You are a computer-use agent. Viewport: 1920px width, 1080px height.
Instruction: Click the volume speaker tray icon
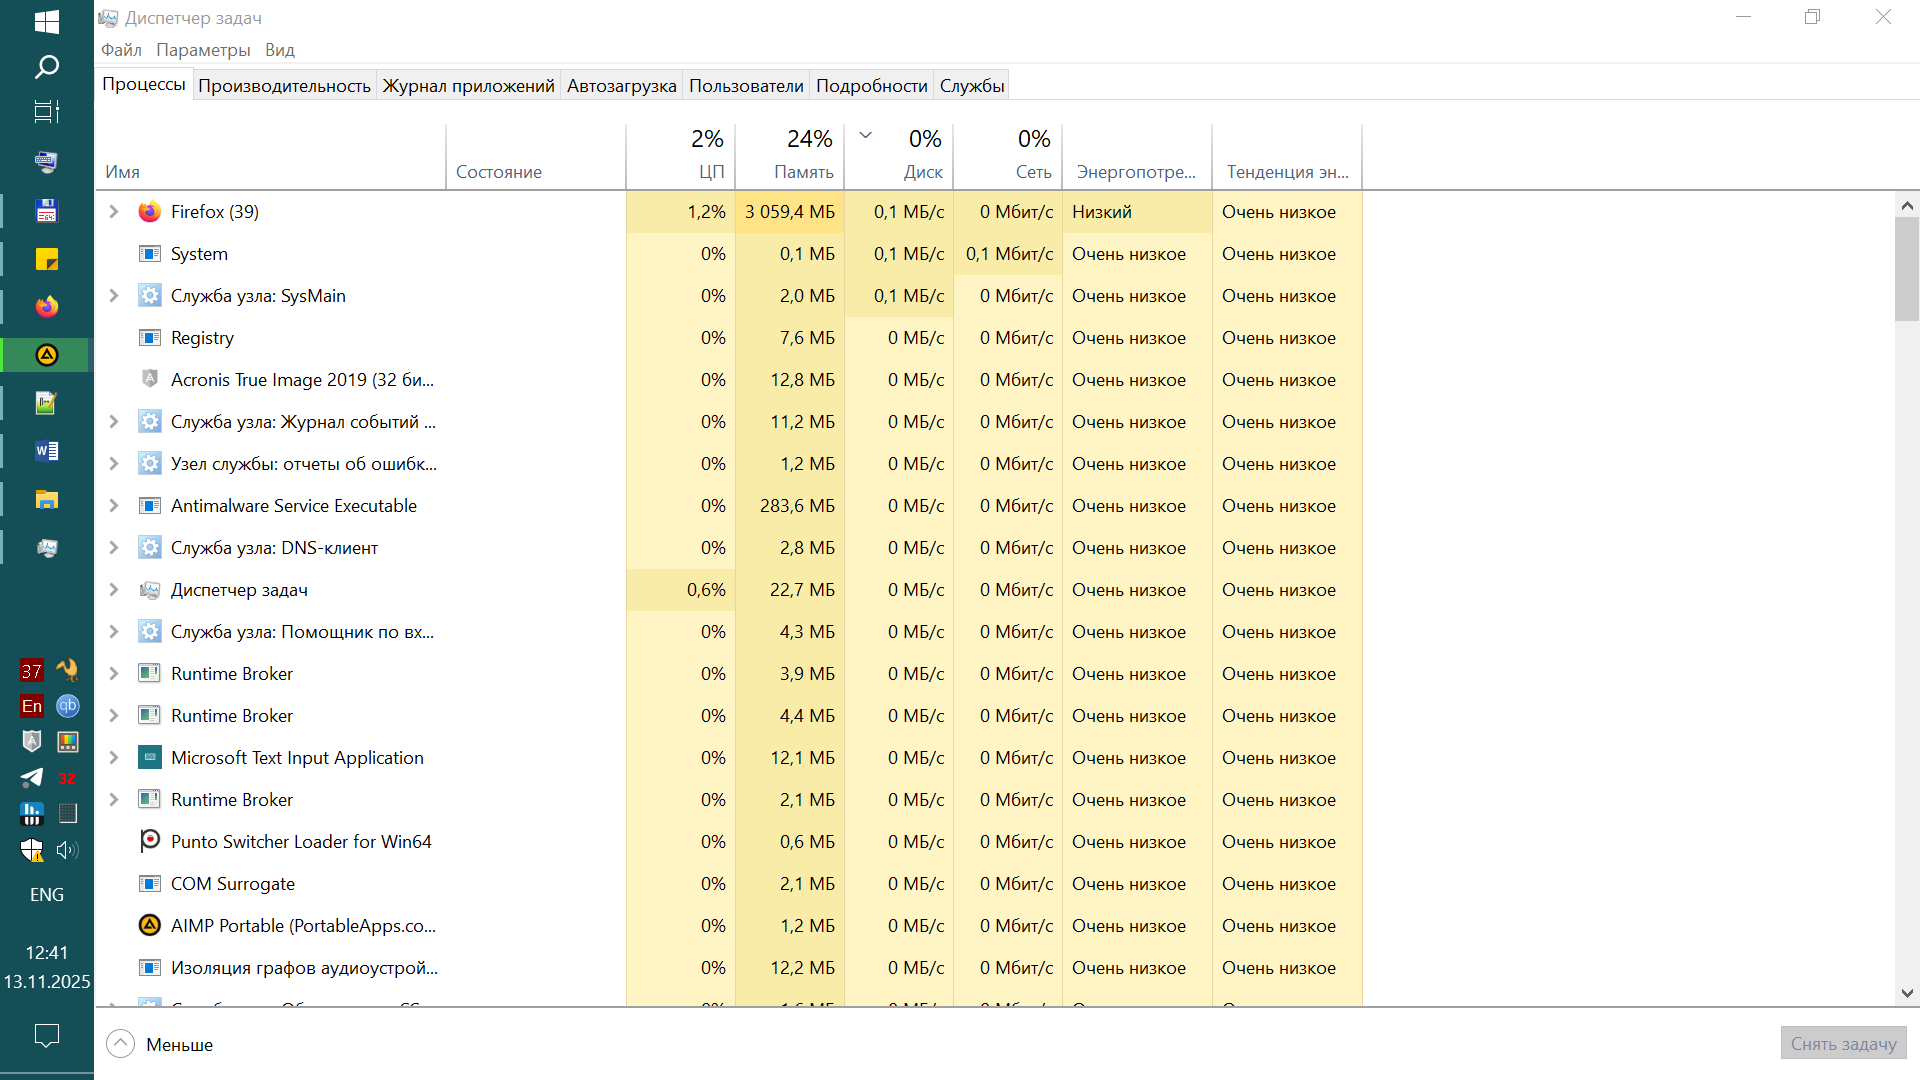[x=67, y=850]
